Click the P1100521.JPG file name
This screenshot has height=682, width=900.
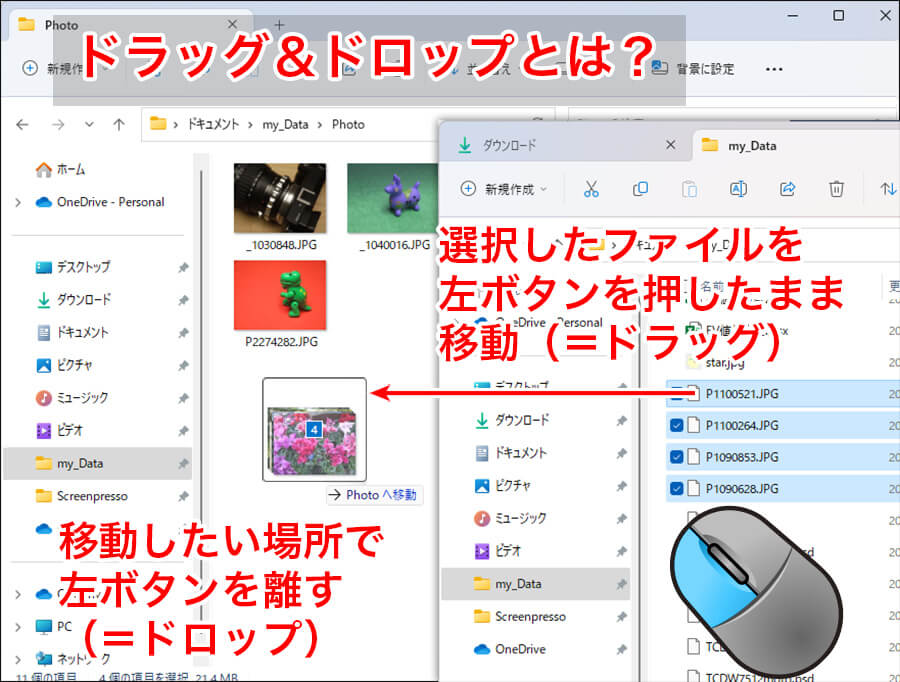pyautogui.click(x=742, y=394)
